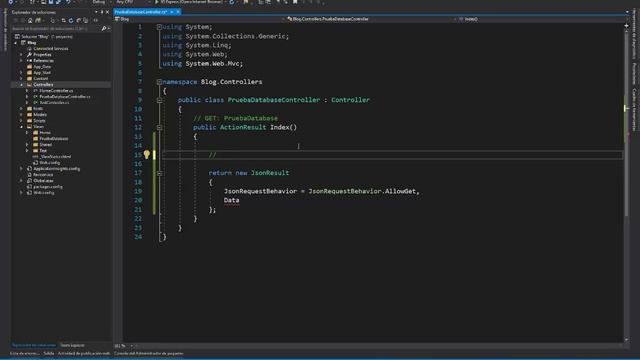
Task: Open the Blog project navigation dropdown
Action: pos(199,19)
